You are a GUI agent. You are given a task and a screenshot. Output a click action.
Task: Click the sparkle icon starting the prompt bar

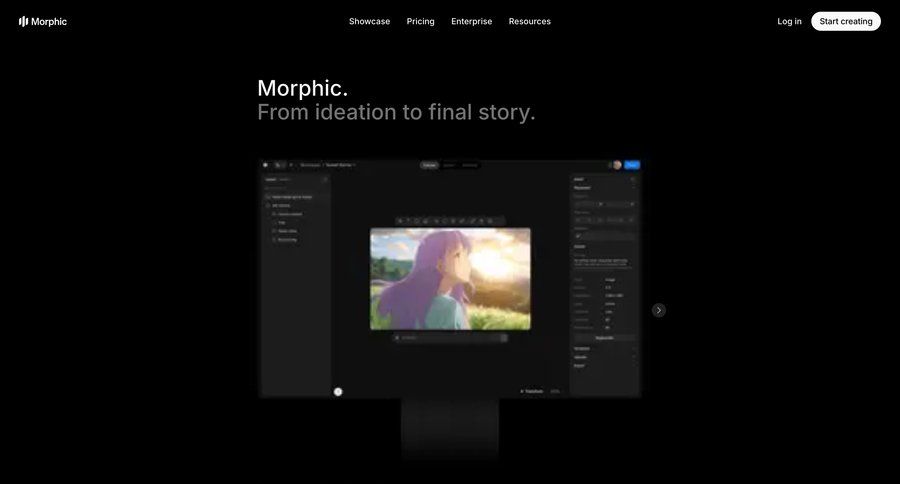[398, 338]
